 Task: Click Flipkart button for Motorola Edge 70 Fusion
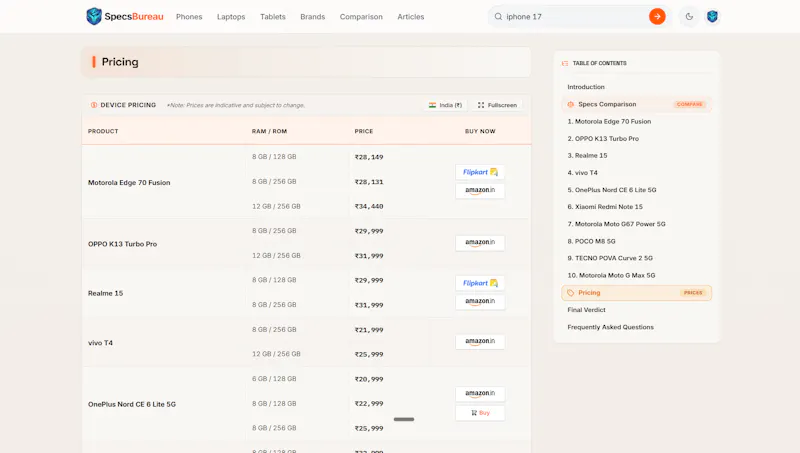tap(480, 172)
